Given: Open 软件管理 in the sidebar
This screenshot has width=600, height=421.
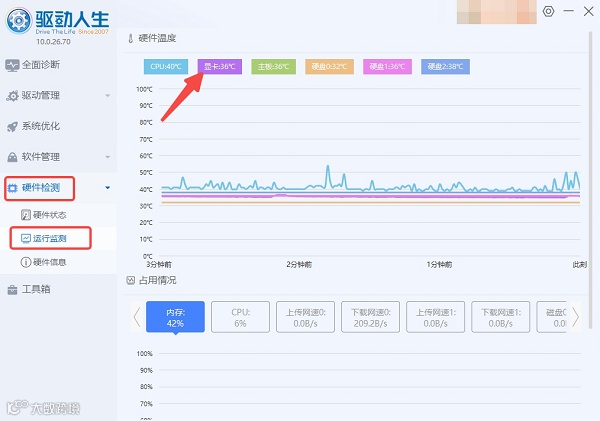Looking at the screenshot, I should point(41,157).
